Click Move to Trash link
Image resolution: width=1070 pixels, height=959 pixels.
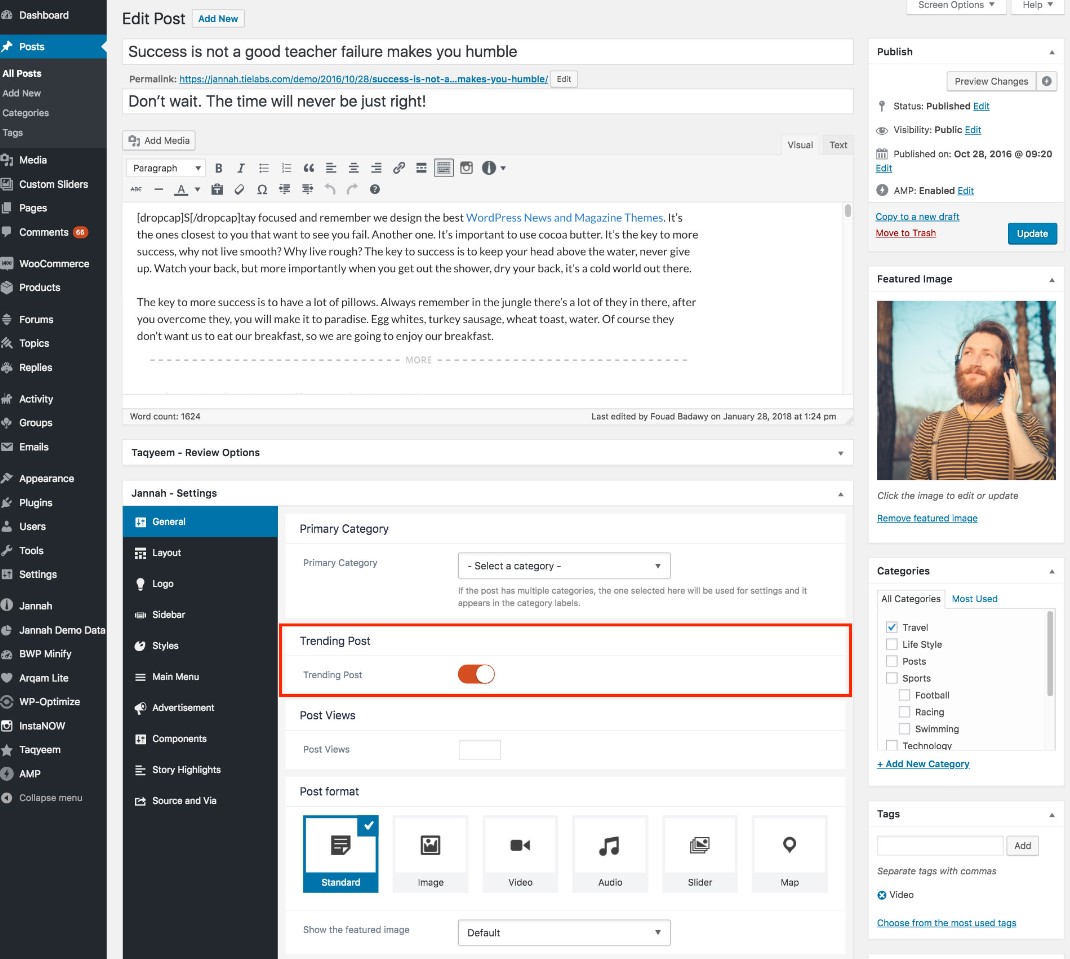pyautogui.click(x=906, y=233)
